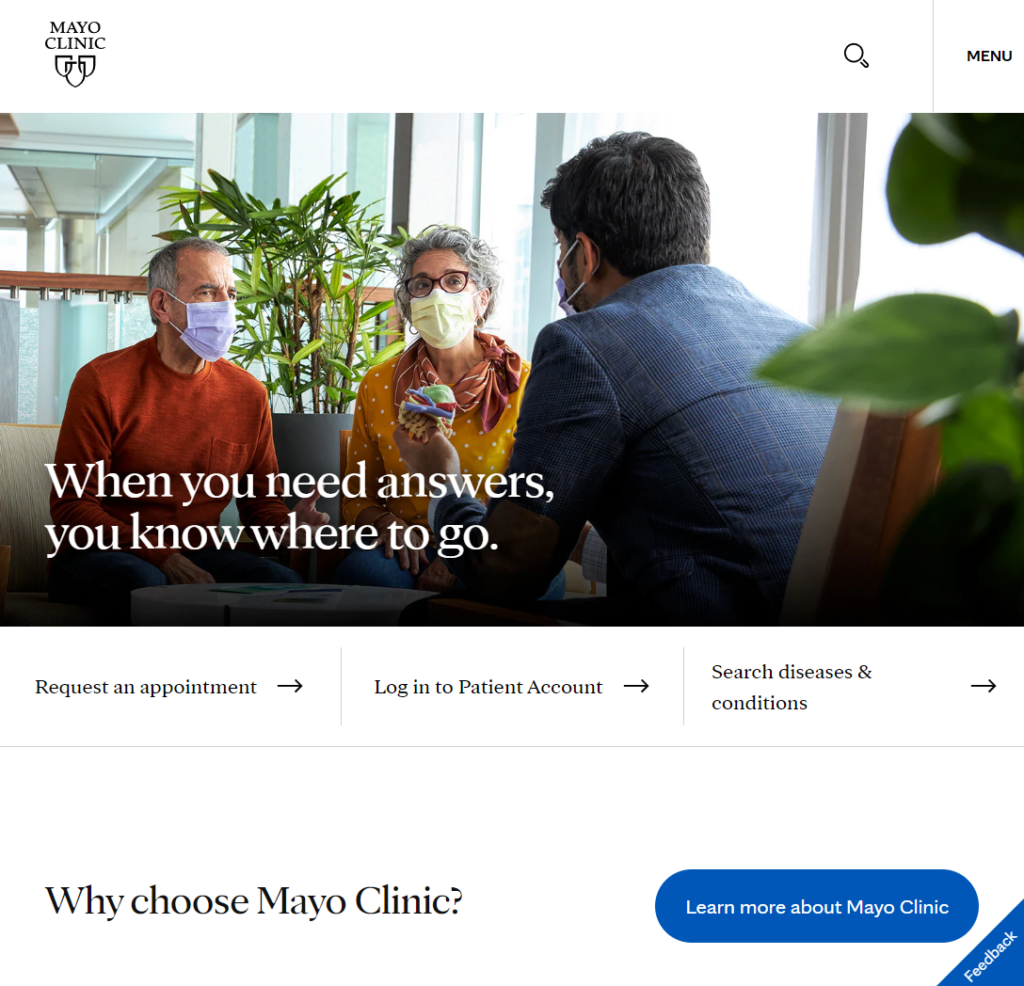Click the arrow beside Request an appointment
Viewport: 1024px width, 986px height.
click(x=290, y=686)
